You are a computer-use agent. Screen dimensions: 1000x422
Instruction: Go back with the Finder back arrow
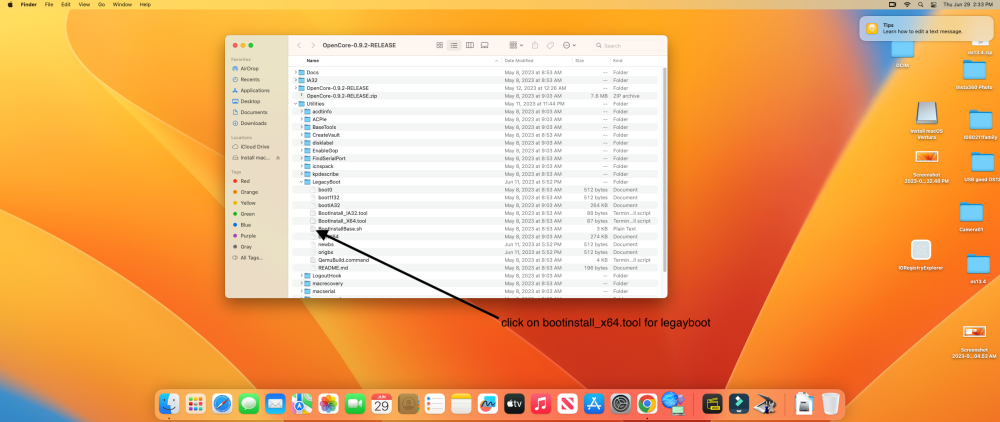point(299,45)
